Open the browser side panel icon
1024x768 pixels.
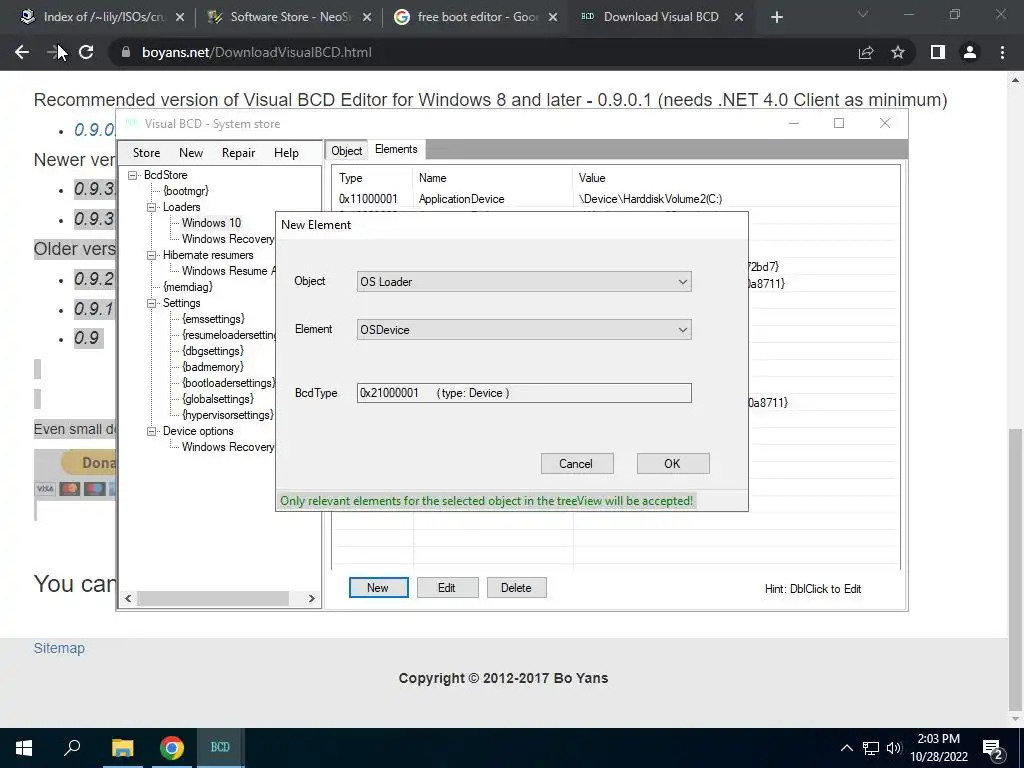point(938,52)
